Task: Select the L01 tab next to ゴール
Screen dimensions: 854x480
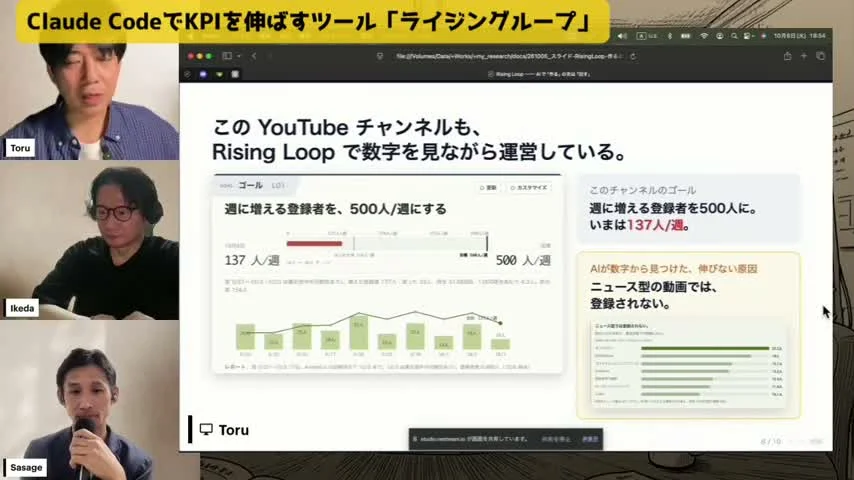Action: [278, 186]
